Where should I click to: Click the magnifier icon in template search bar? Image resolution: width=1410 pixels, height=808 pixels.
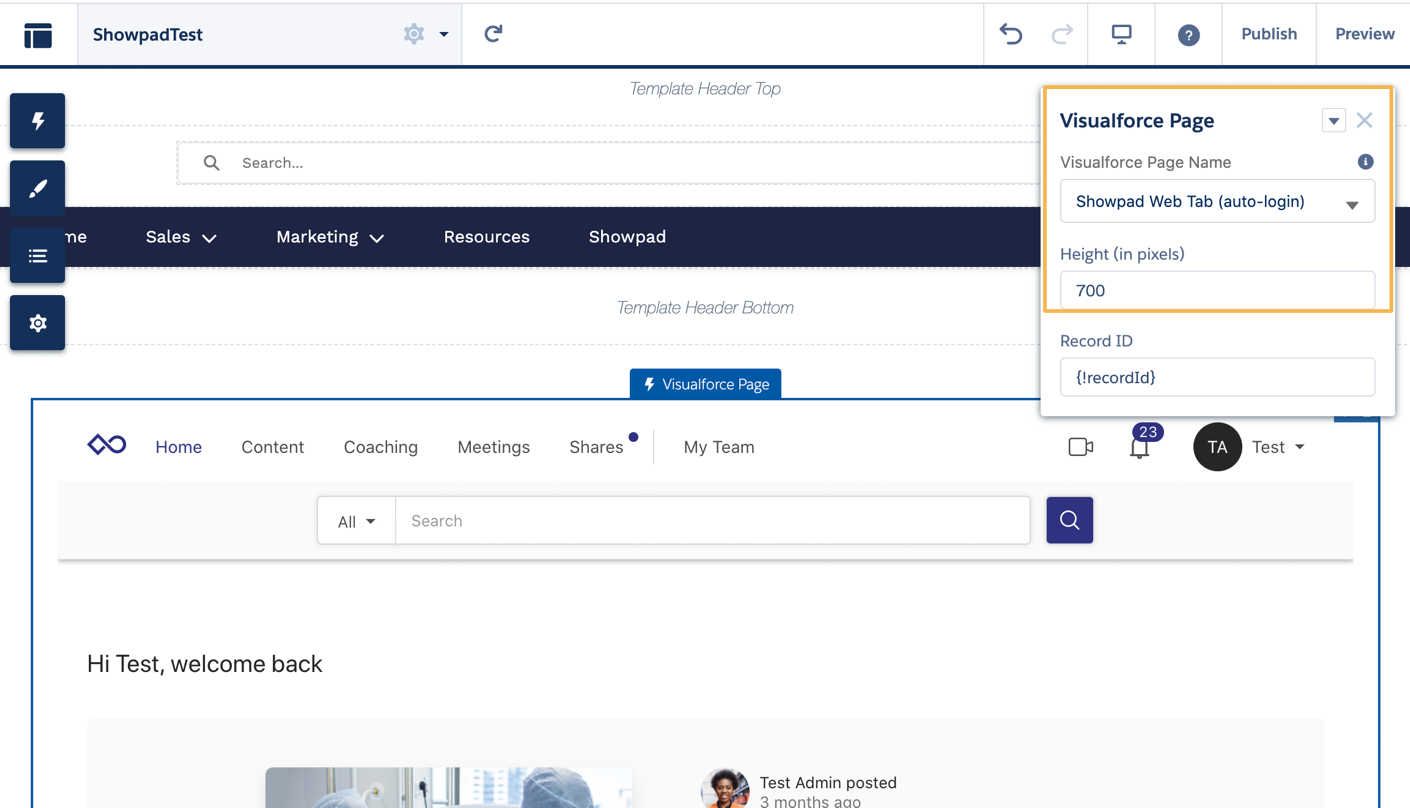[x=211, y=163]
